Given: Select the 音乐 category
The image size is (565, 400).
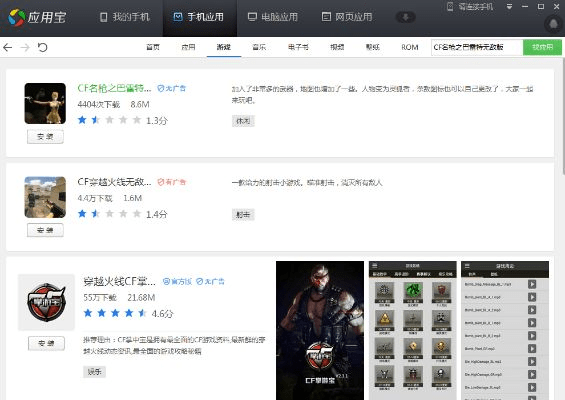Looking at the screenshot, I should [x=259, y=47].
